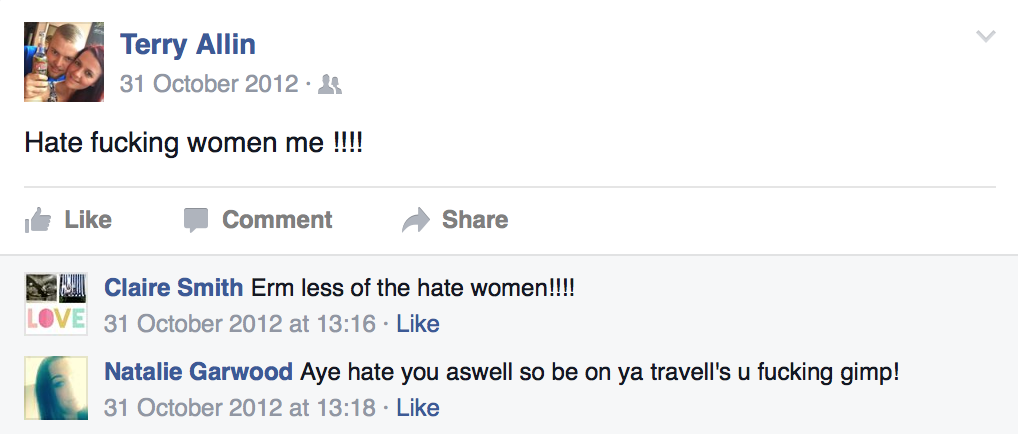Open Natalie Garwood's profile name link
This screenshot has width=1018, height=434.
[198, 372]
